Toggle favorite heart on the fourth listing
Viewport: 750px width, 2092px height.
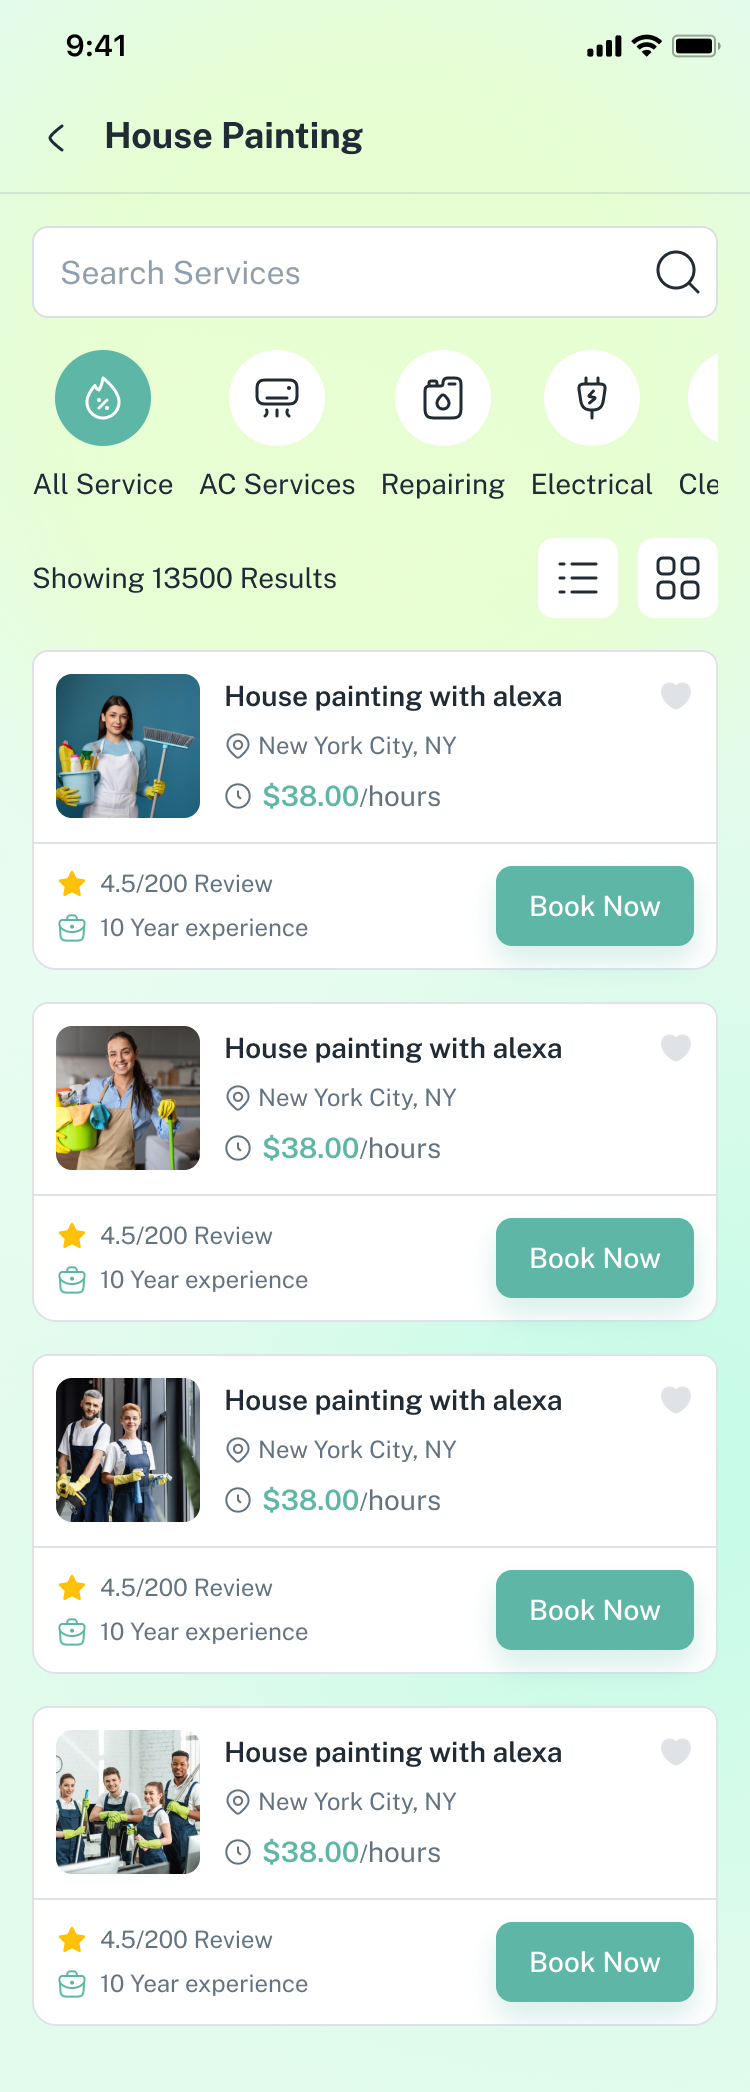tap(676, 1751)
